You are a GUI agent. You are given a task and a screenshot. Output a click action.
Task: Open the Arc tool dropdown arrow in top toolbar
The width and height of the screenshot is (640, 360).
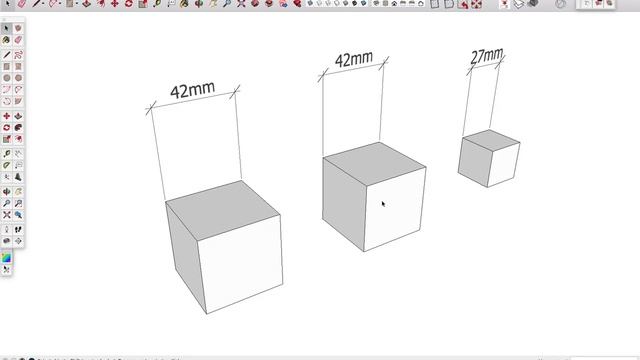click(x=60, y=4)
